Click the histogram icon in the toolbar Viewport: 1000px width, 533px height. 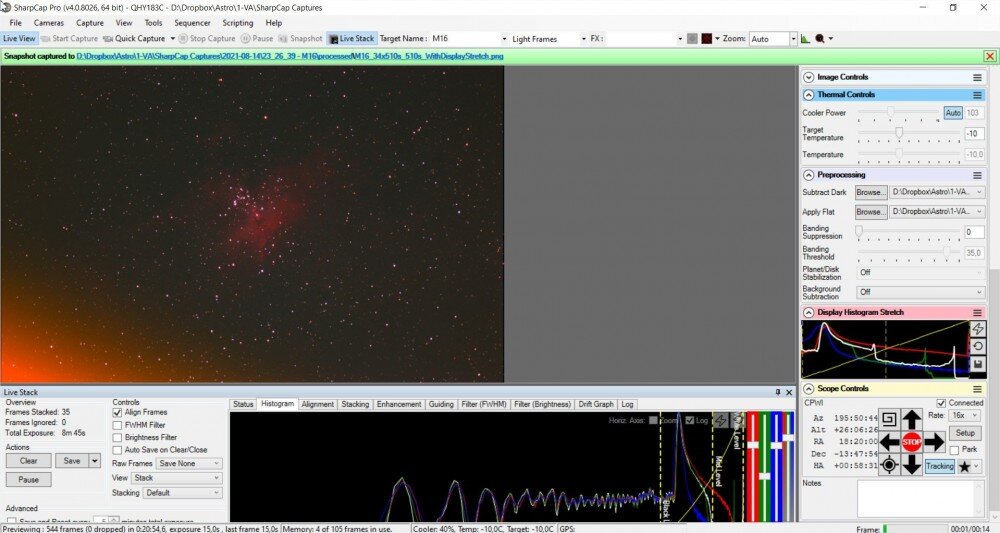(x=805, y=39)
